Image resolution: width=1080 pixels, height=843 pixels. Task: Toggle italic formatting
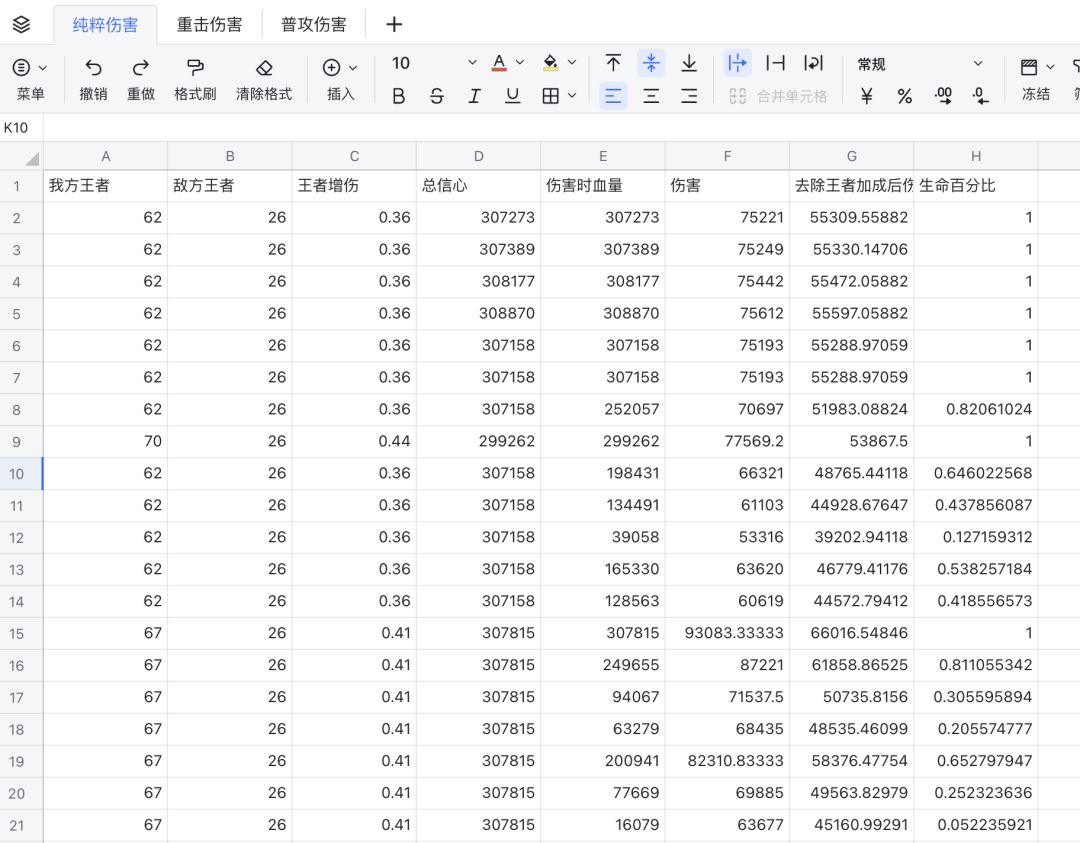pos(474,96)
